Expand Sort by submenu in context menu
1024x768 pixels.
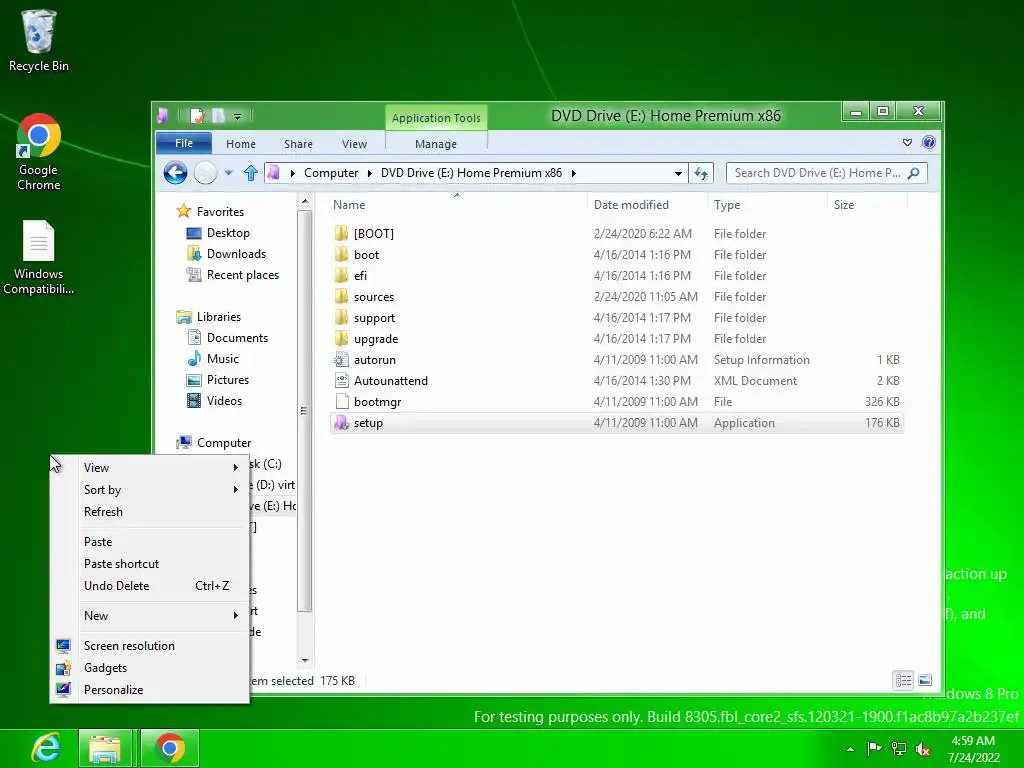150,490
